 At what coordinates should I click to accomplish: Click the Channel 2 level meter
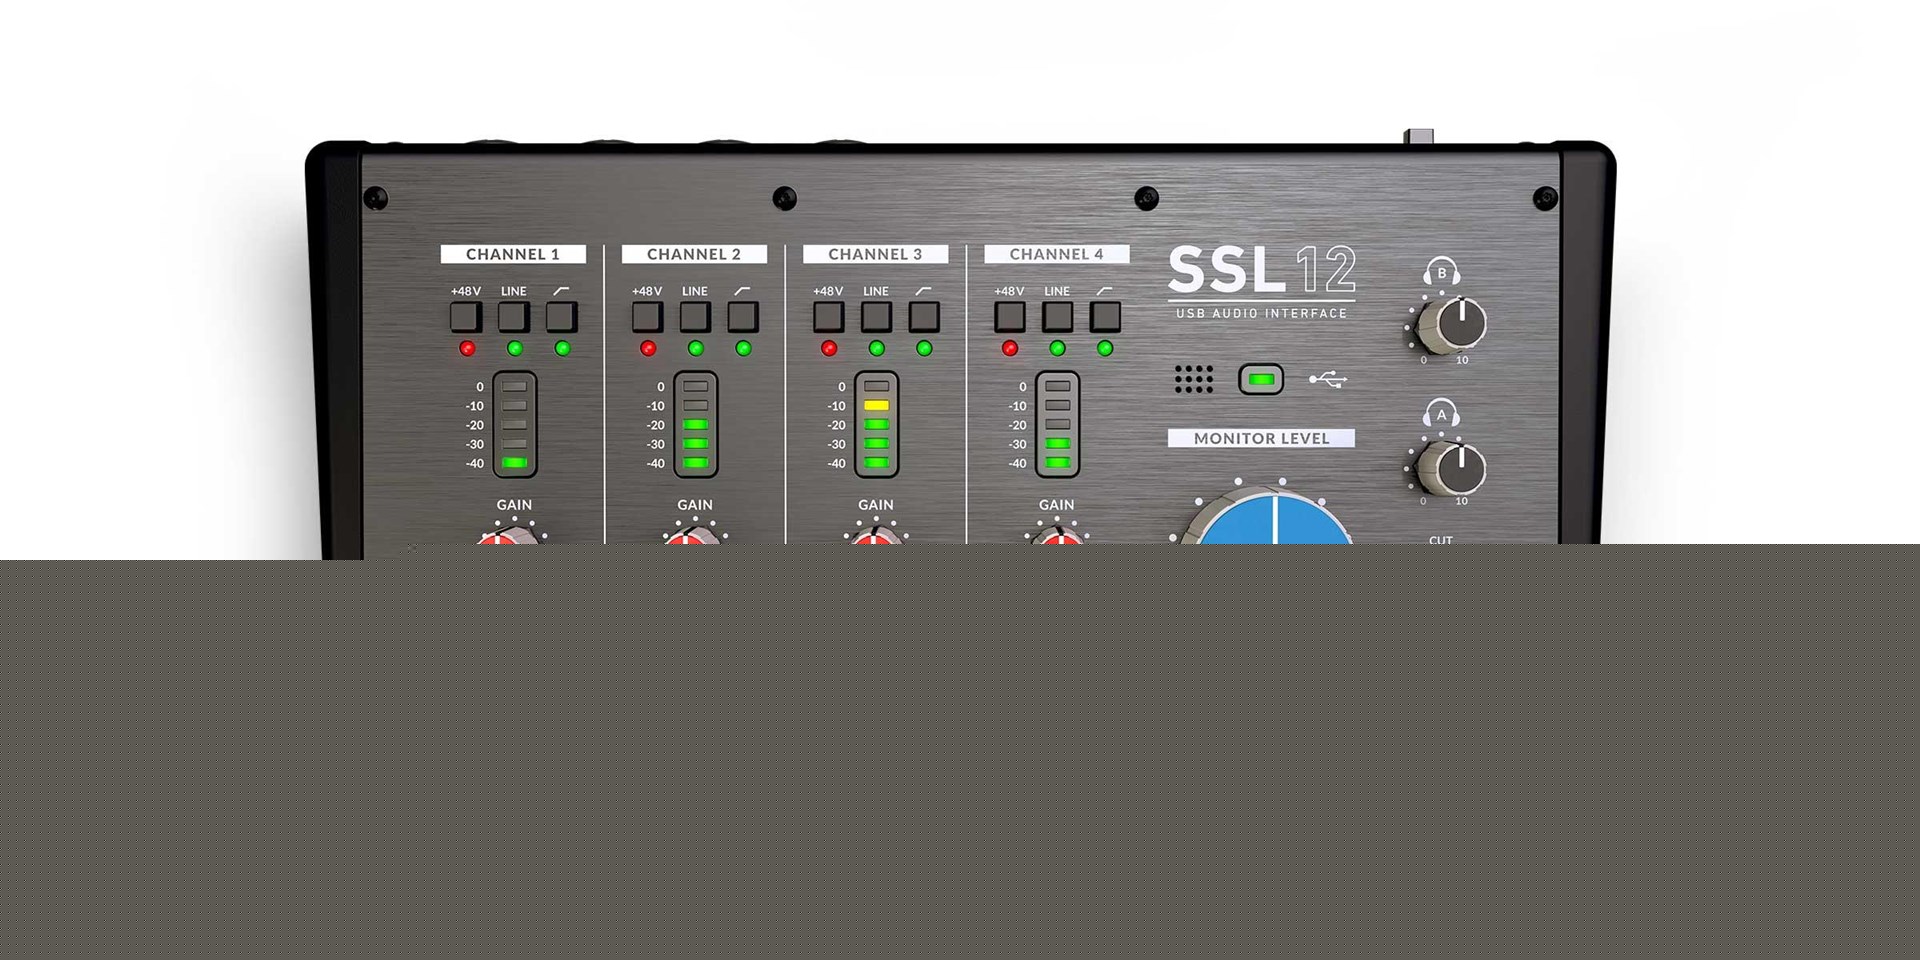point(696,424)
